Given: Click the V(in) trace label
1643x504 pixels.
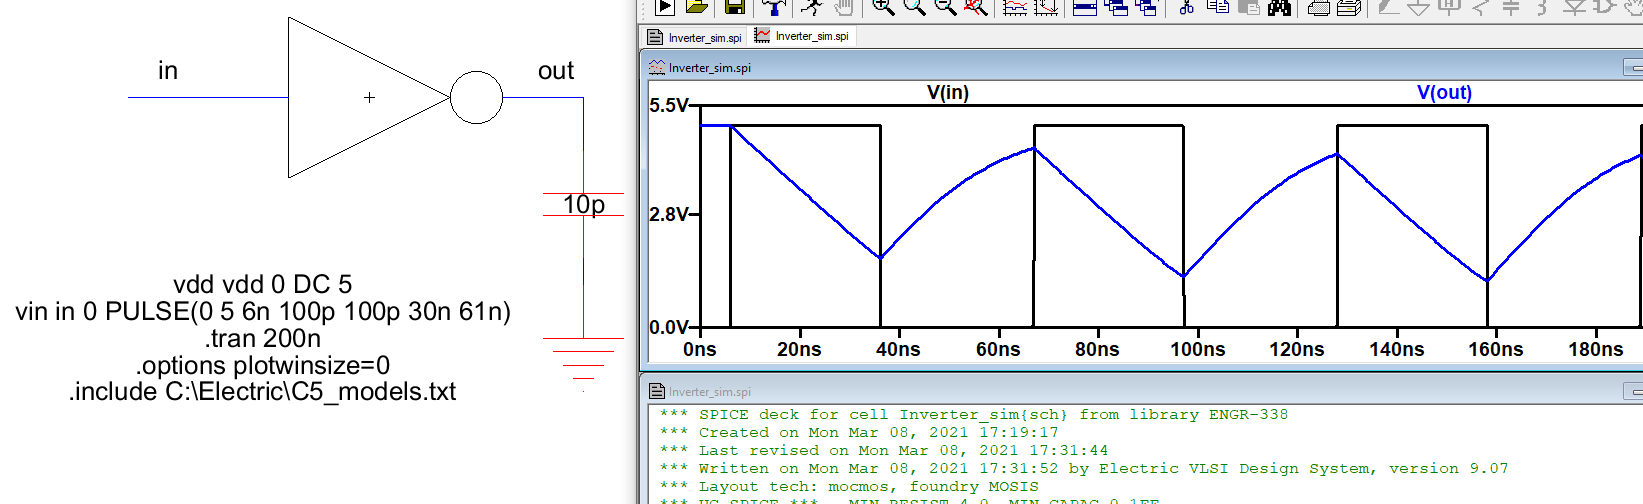Looking at the screenshot, I should [947, 93].
